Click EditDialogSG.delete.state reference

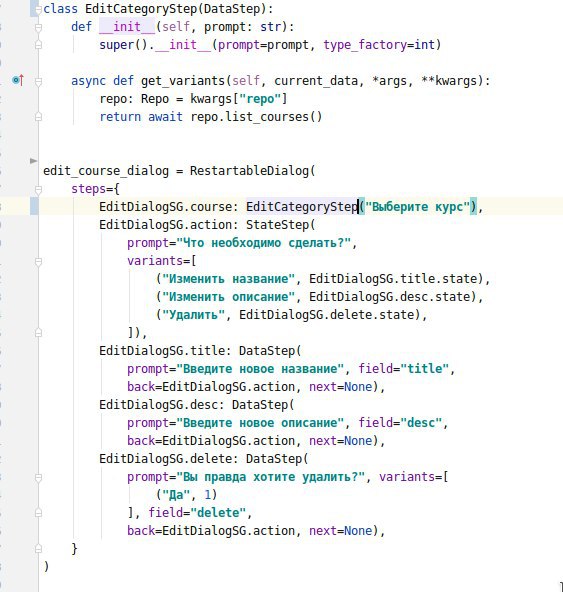(327, 315)
